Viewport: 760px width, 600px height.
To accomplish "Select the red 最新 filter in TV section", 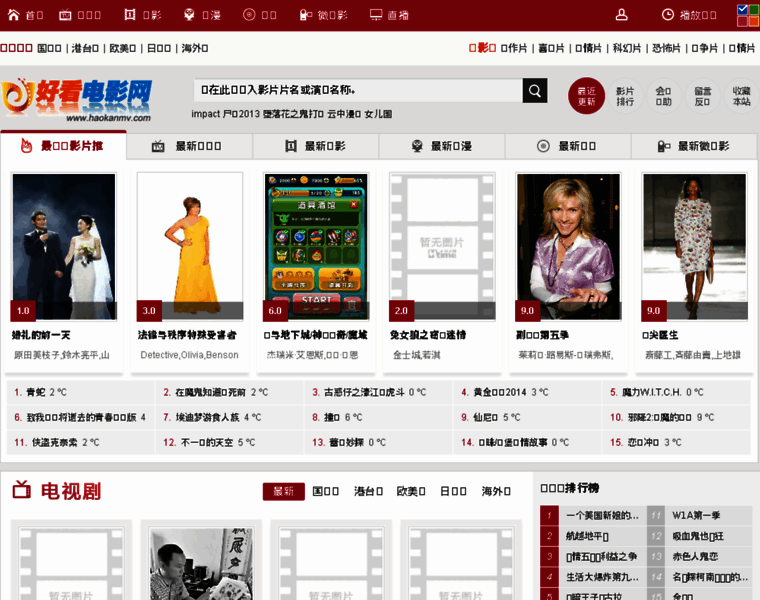I will pos(284,491).
